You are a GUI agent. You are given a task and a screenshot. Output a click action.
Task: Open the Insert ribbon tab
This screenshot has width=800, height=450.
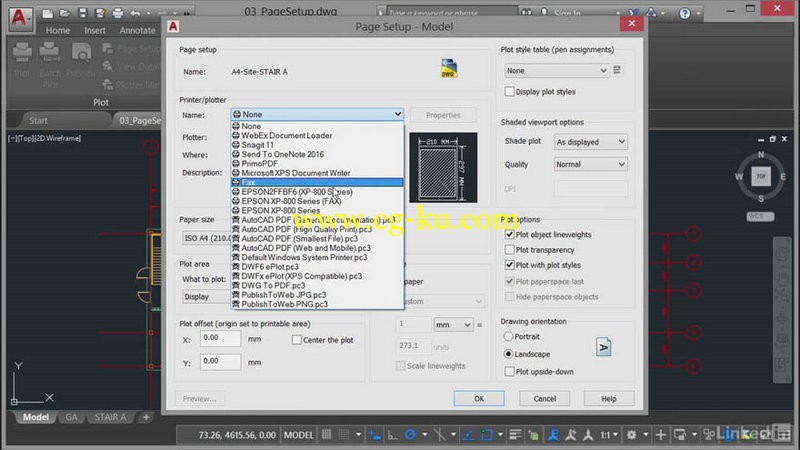click(x=95, y=31)
